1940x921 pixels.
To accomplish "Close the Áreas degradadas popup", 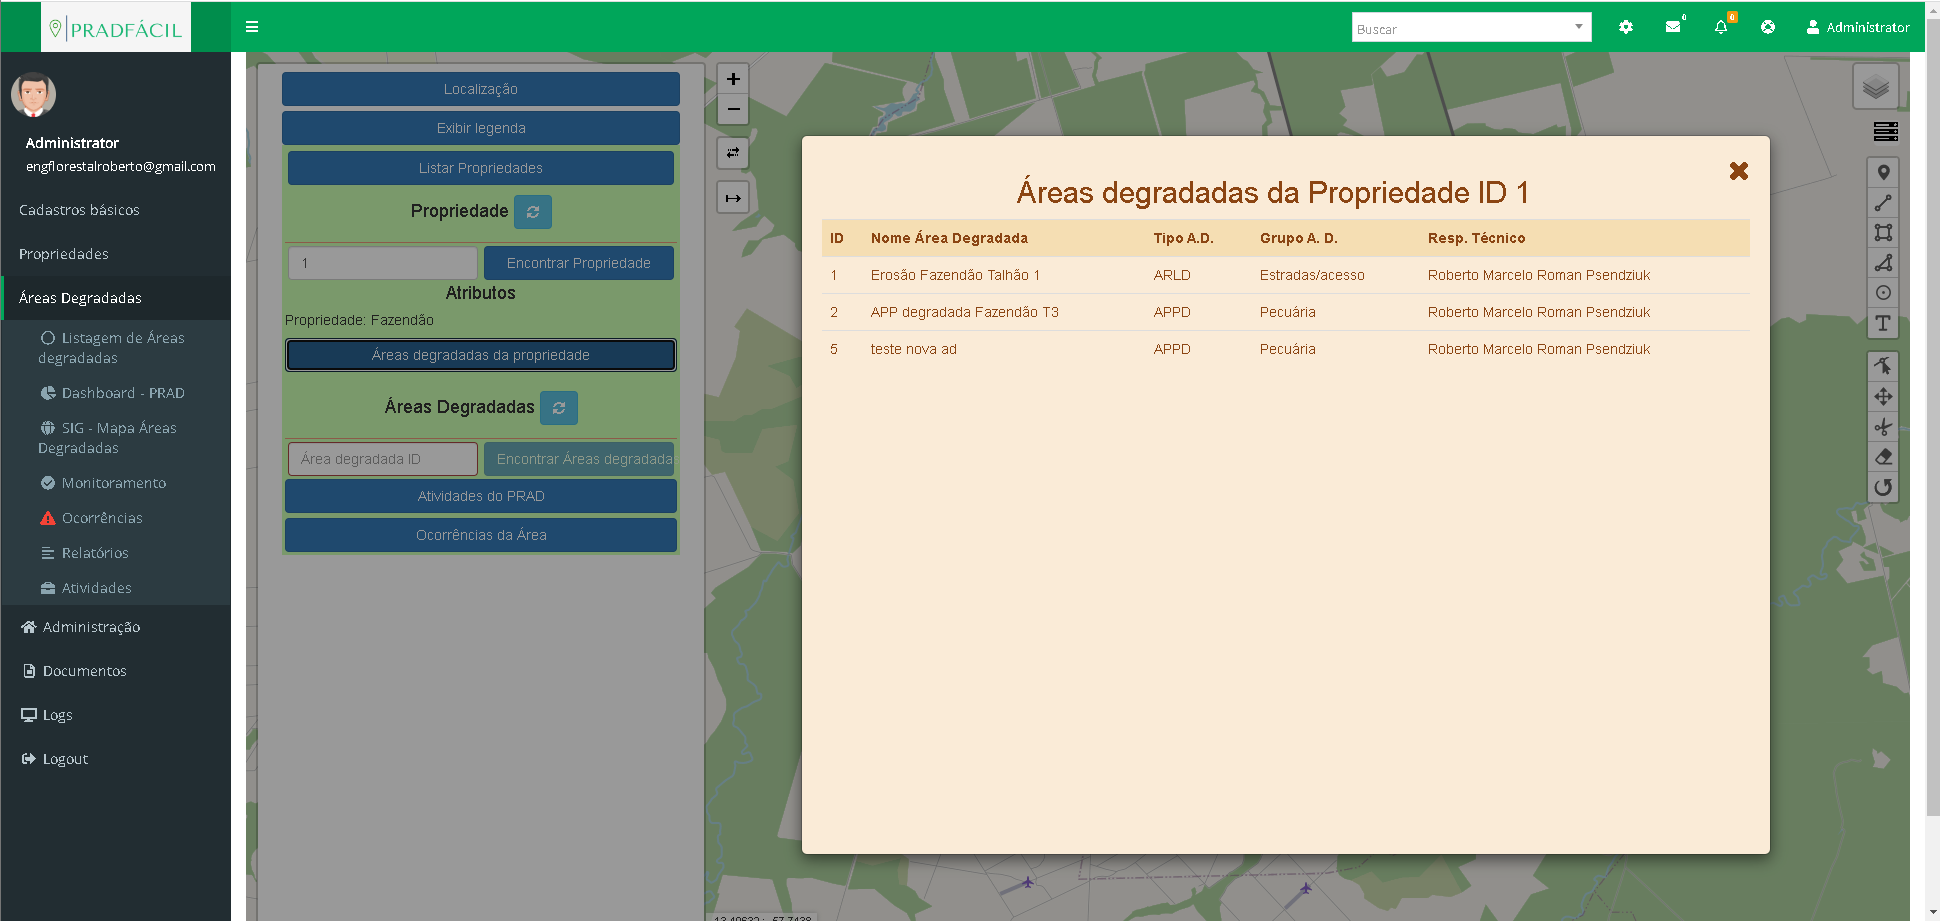I will coord(1738,171).
